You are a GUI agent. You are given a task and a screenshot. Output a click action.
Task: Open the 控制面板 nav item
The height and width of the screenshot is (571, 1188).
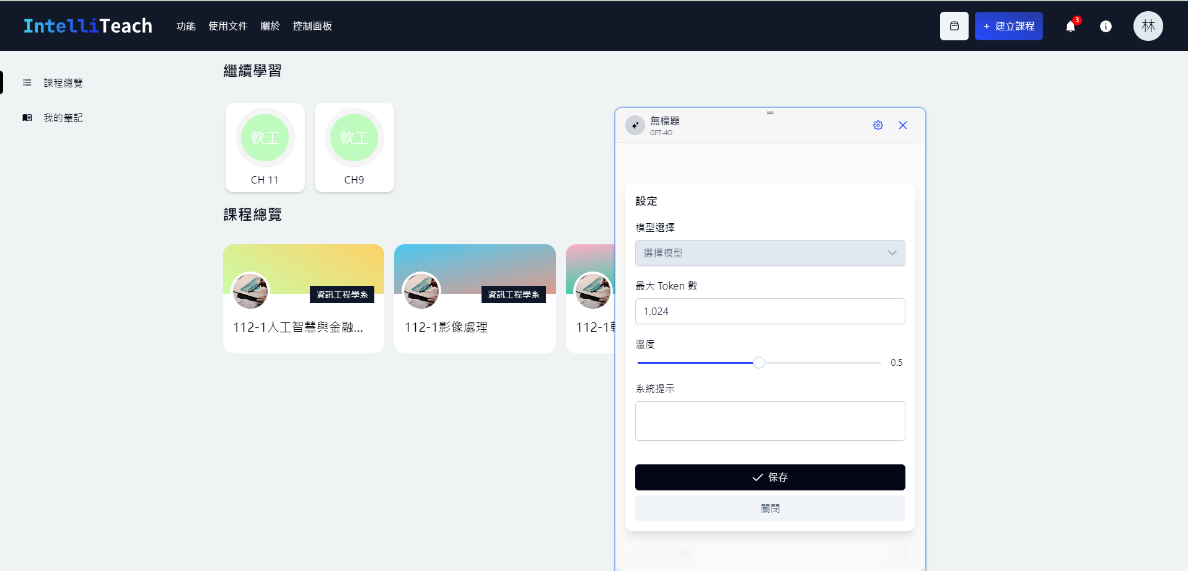click(312, 26)
